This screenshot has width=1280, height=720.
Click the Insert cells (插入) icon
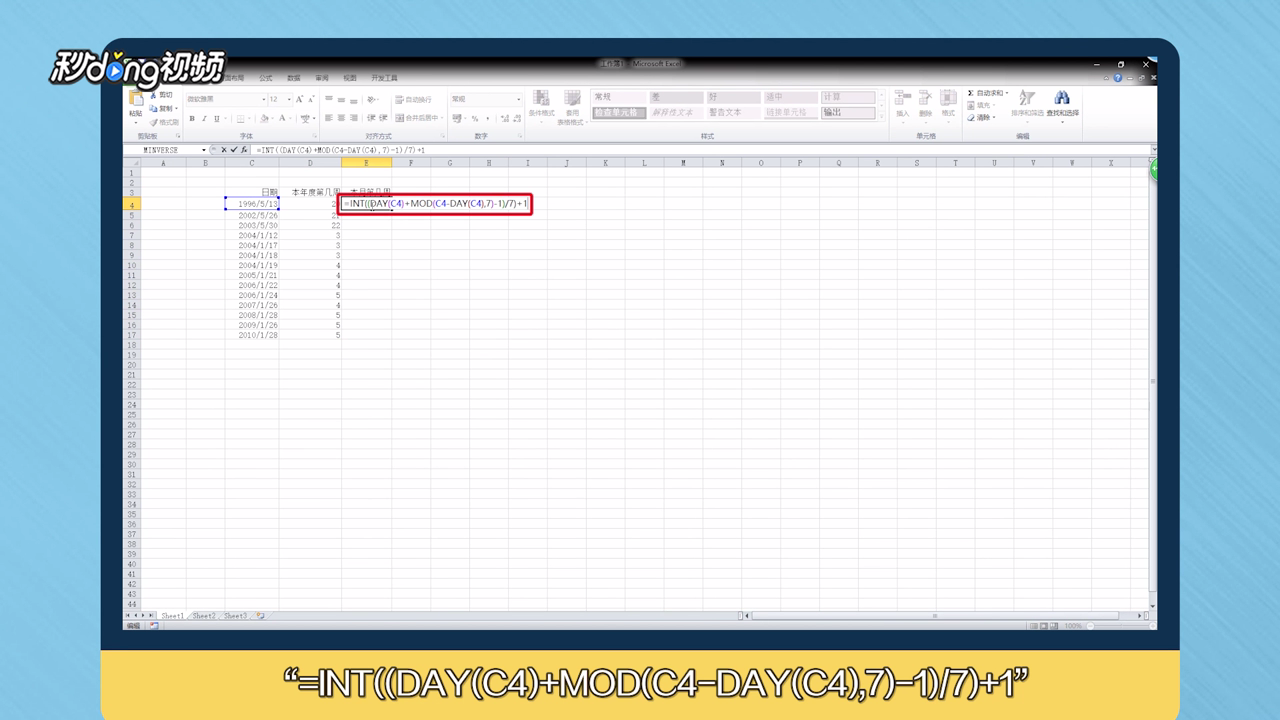(x=902, y=99)
